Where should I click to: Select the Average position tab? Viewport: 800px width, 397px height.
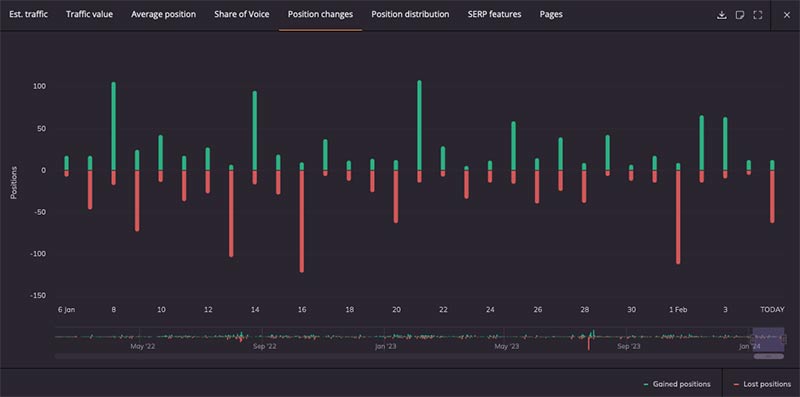pyautogui.click(x=163, y=14)
